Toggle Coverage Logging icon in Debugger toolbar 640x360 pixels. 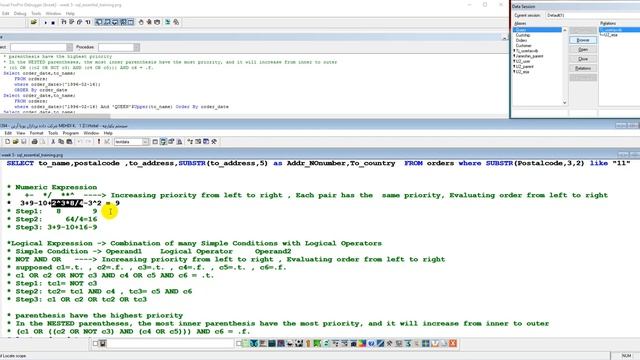[x=168, y=22]
